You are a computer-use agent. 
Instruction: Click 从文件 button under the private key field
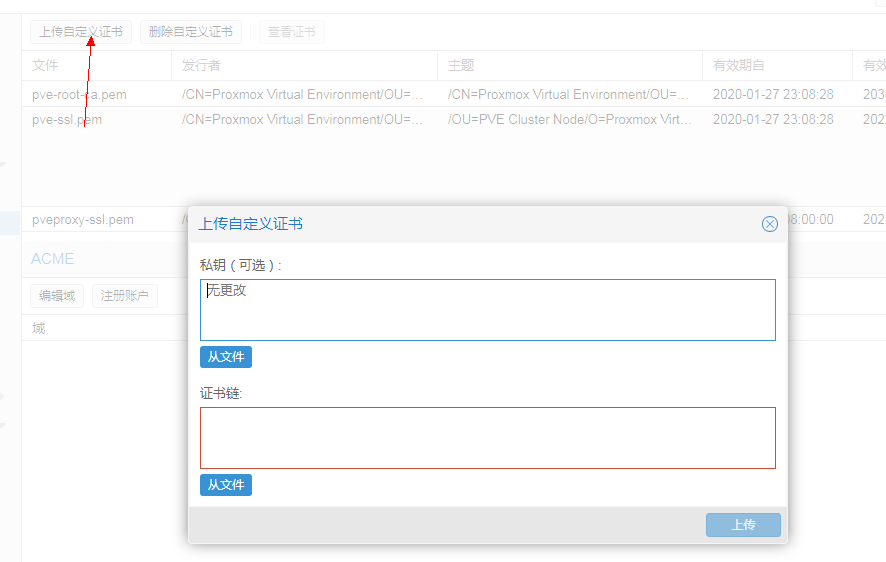tap(225, 357)
